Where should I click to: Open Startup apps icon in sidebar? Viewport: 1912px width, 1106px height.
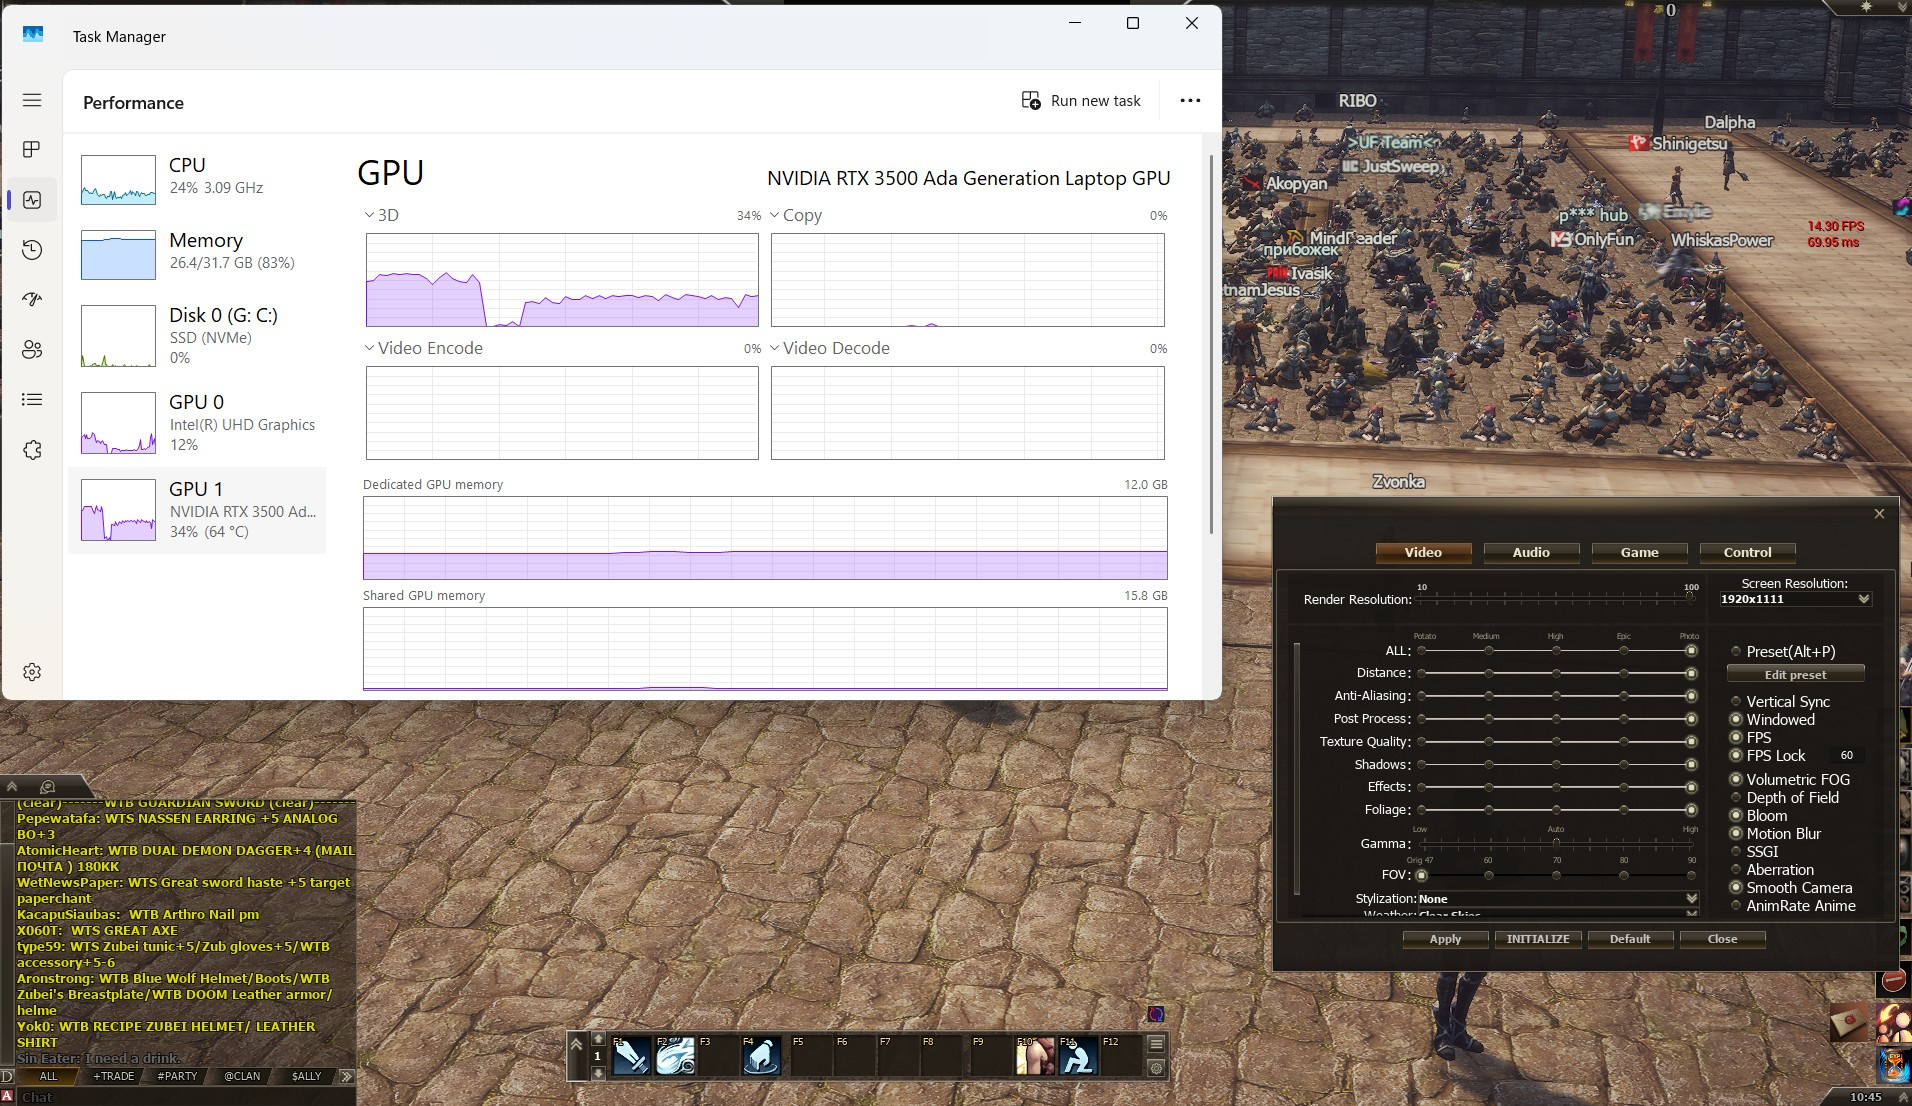(32, 299)
